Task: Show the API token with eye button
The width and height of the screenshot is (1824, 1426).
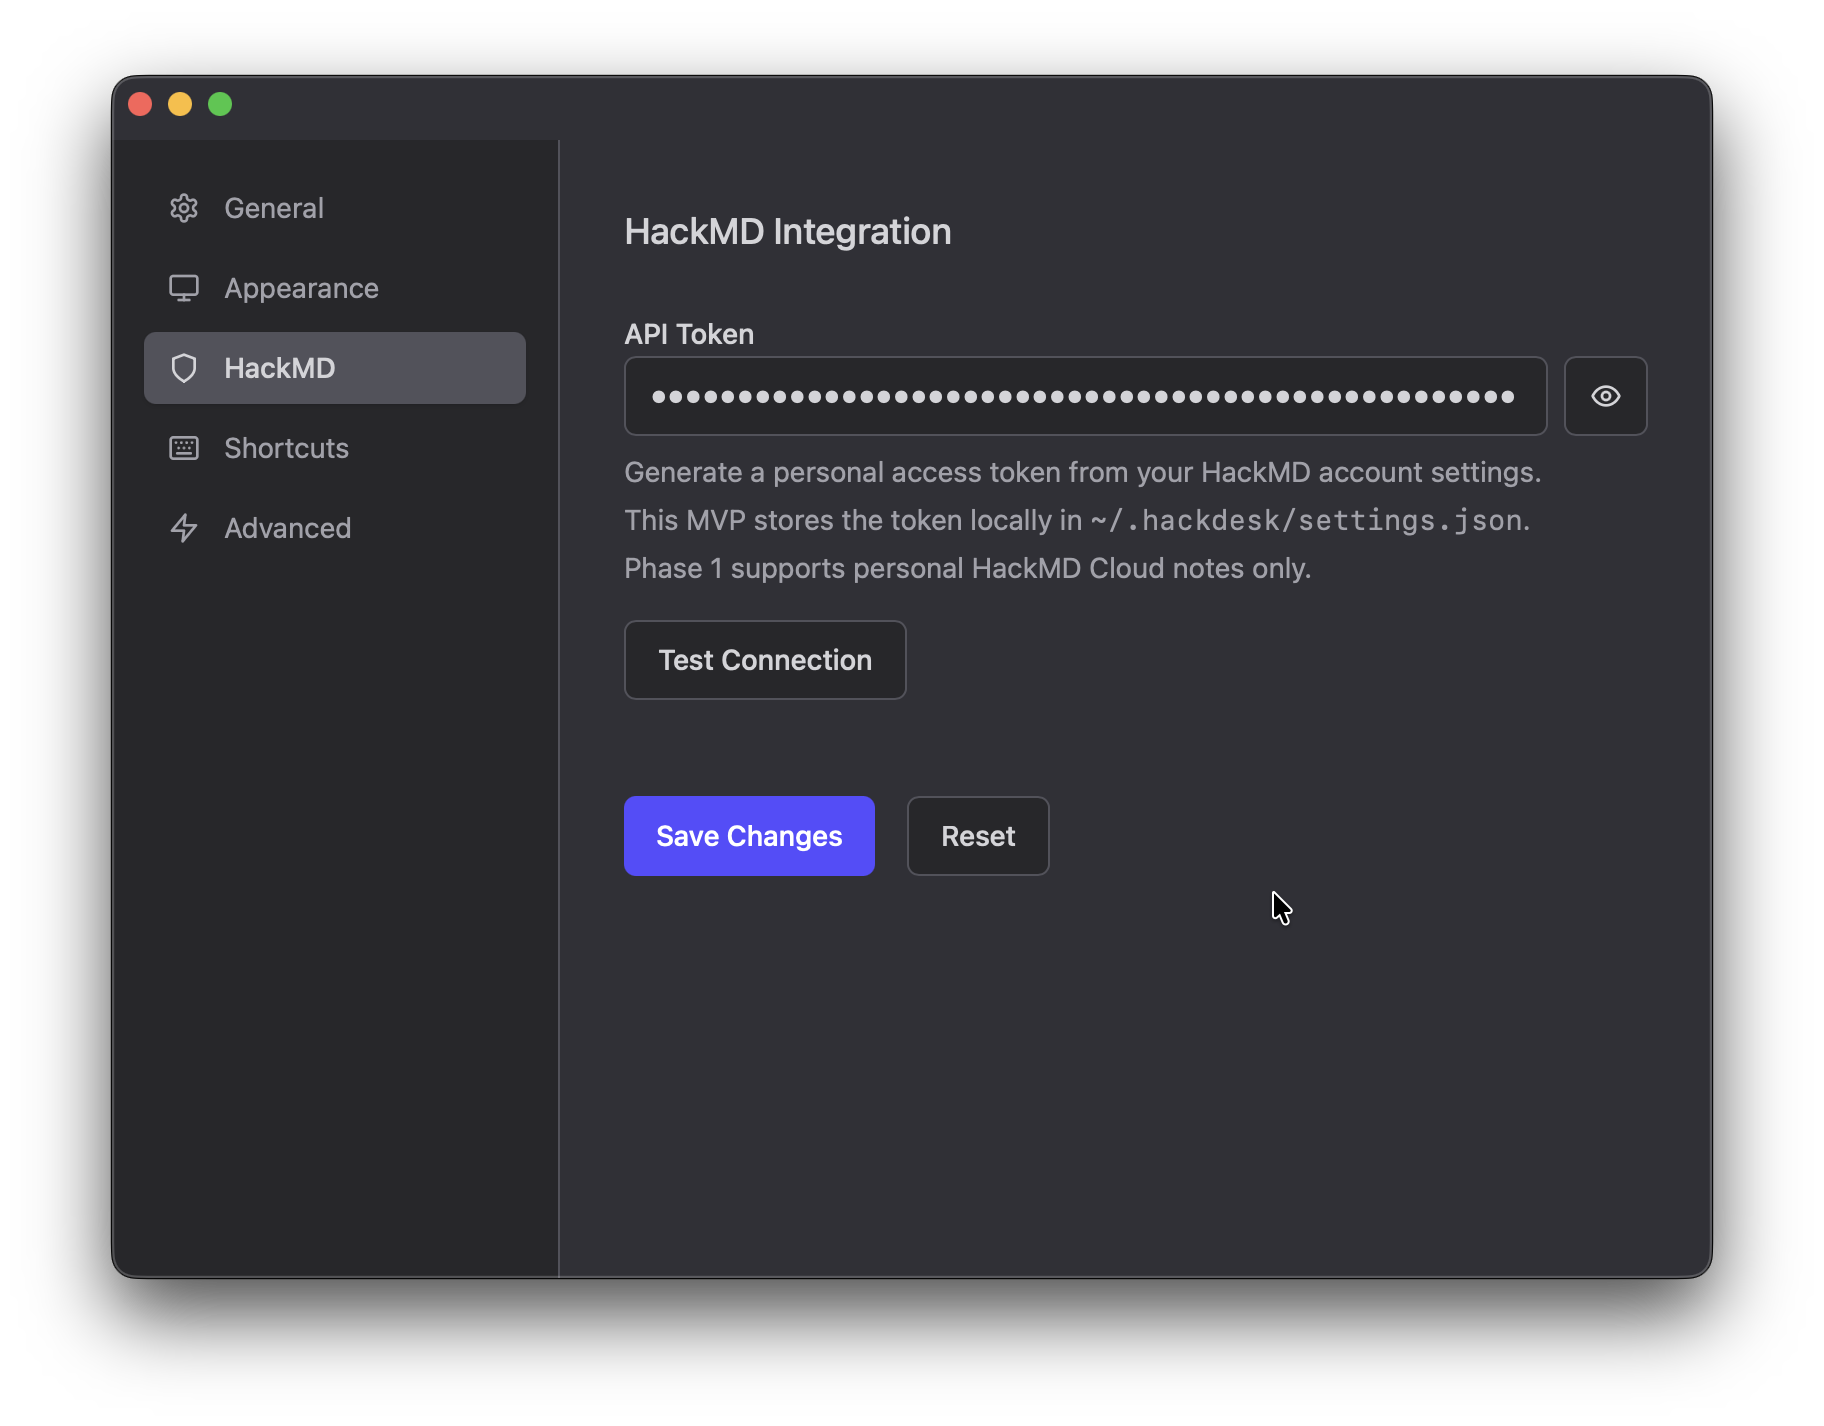Action: coord(1605,396)
